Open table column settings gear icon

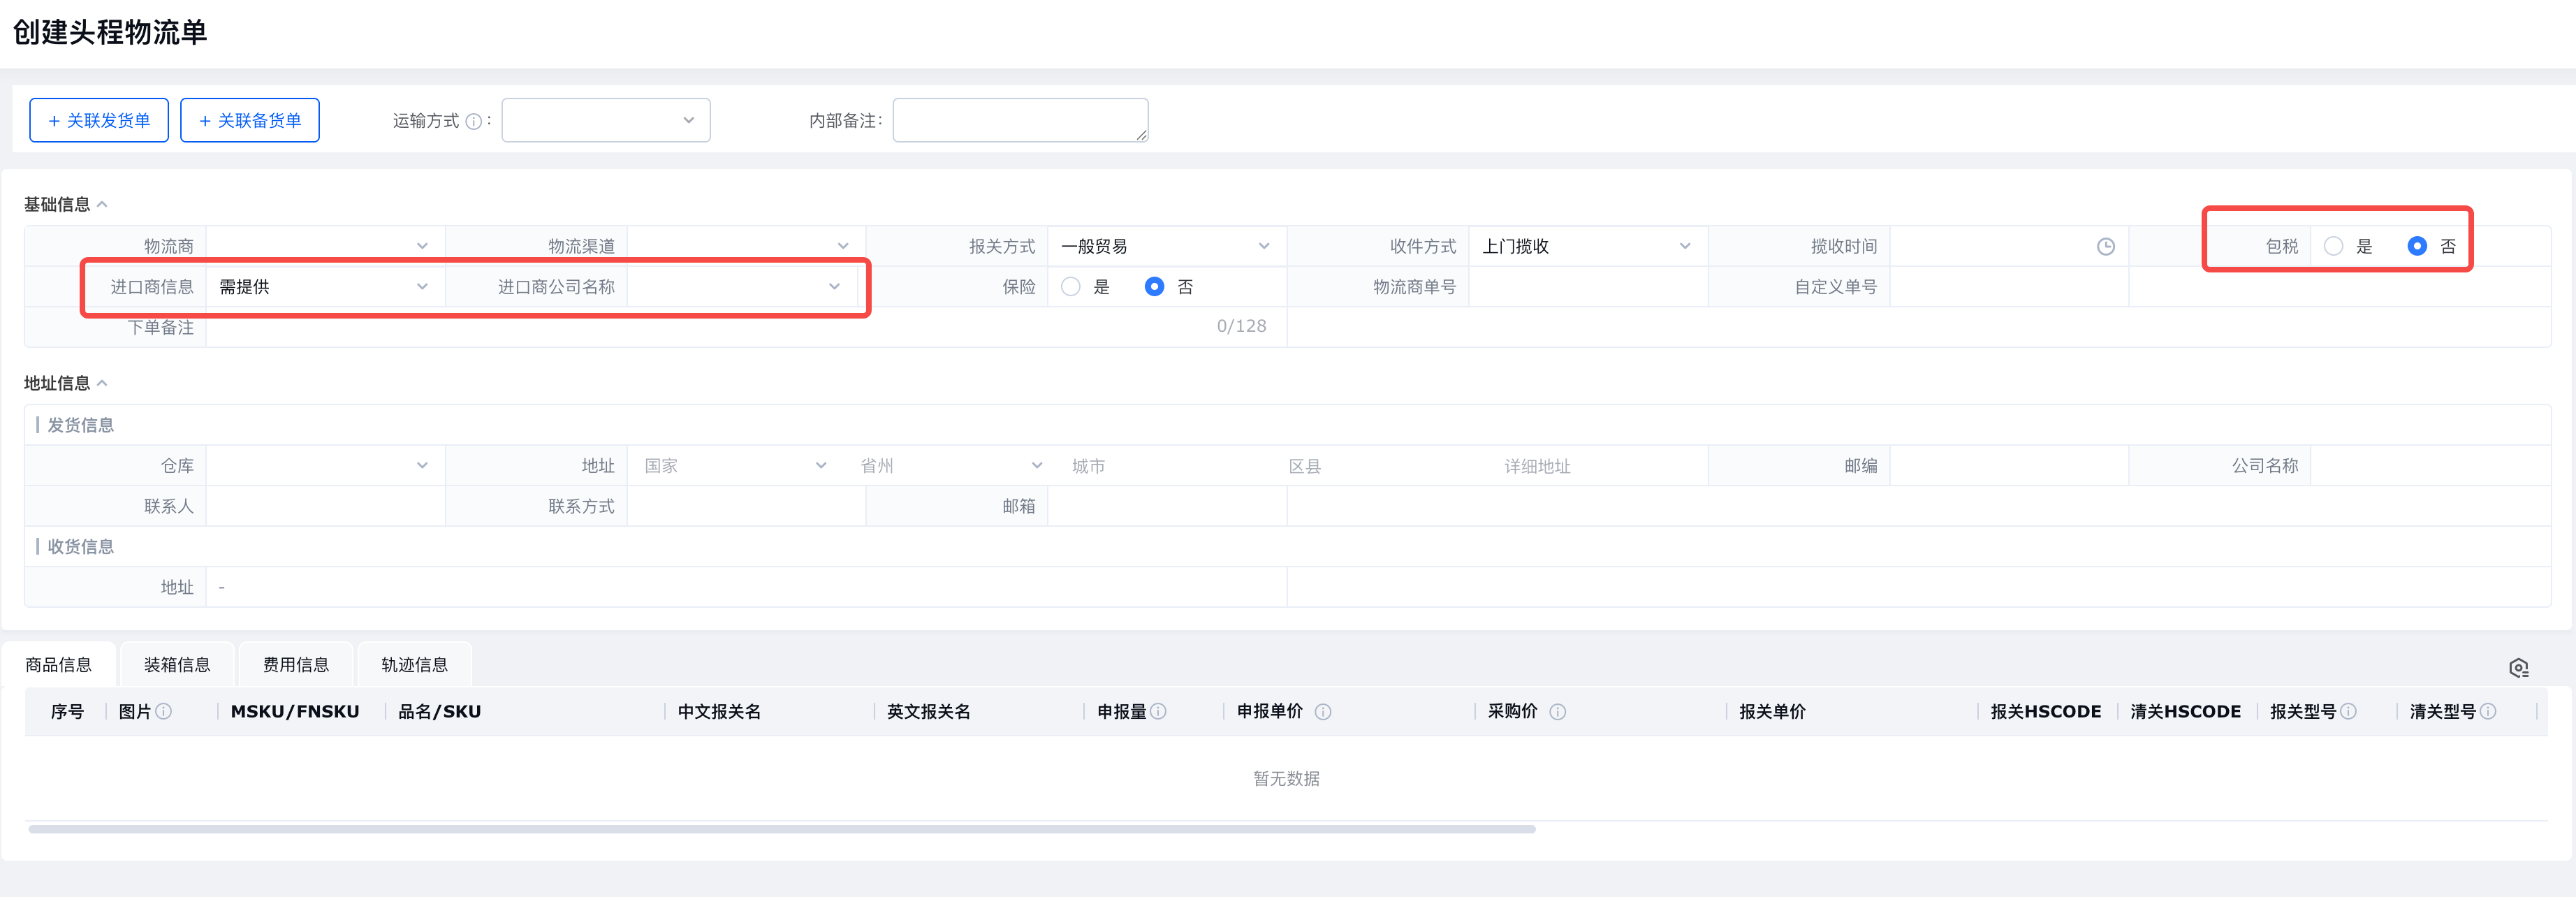click(x=2518, y=668)
